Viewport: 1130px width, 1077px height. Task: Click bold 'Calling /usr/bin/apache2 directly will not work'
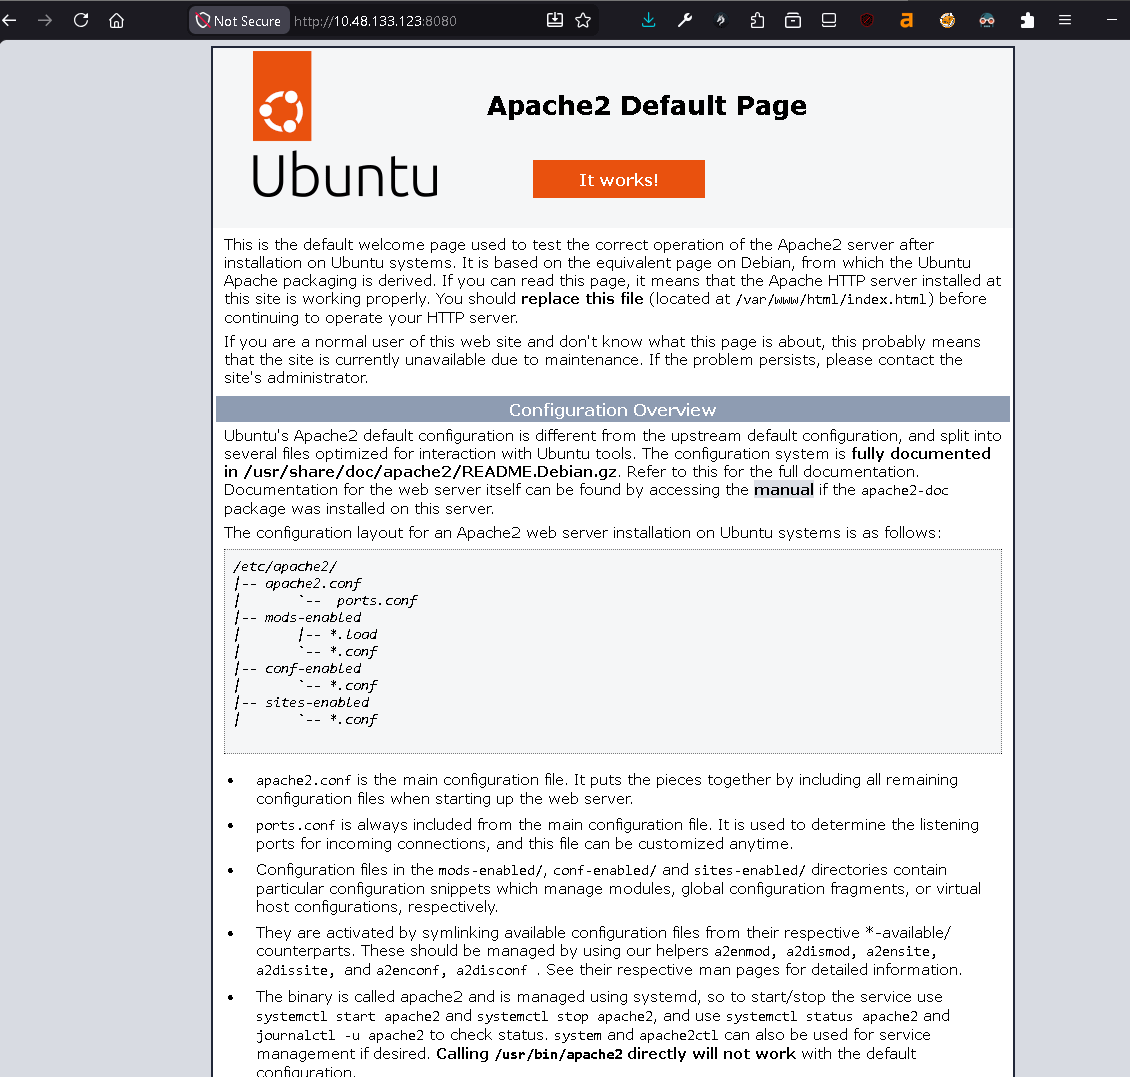tap(616, 1053)
